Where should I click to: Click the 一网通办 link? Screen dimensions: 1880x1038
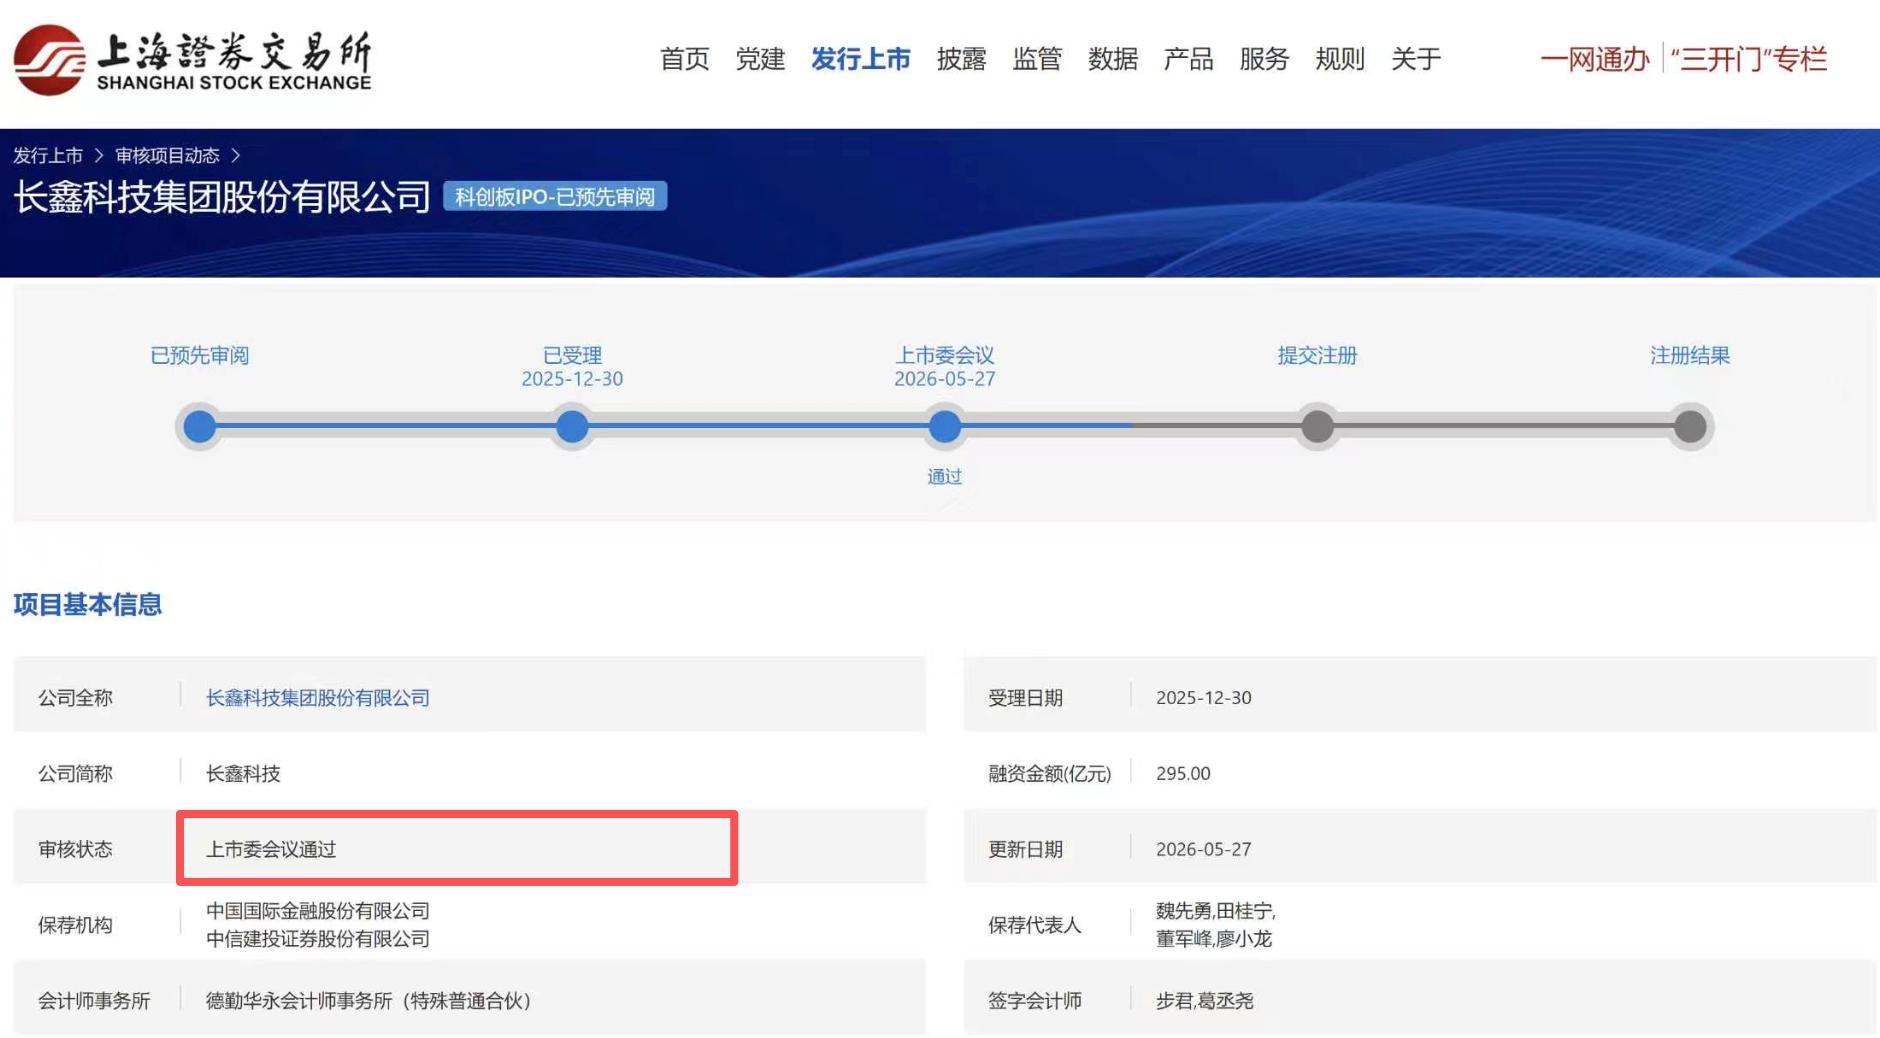[x=1594, y=59]
